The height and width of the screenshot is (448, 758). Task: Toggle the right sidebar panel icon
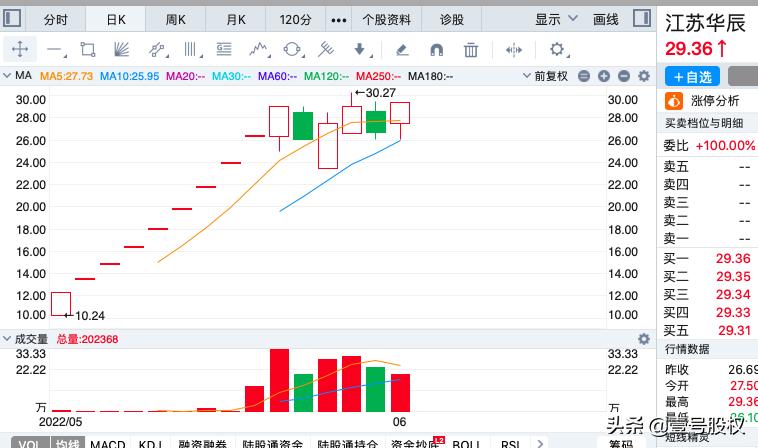[642, 19]
